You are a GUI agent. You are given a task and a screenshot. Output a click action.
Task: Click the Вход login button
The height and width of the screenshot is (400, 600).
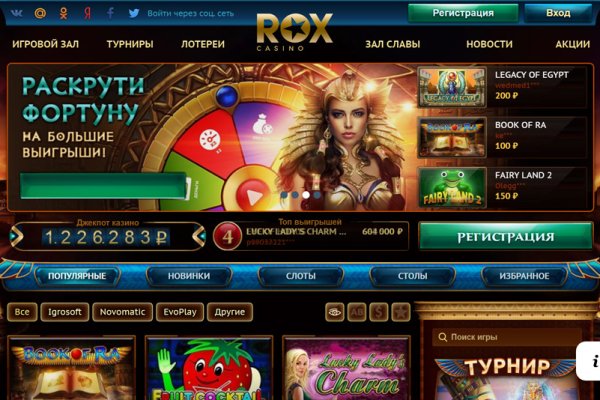point(558,13)
